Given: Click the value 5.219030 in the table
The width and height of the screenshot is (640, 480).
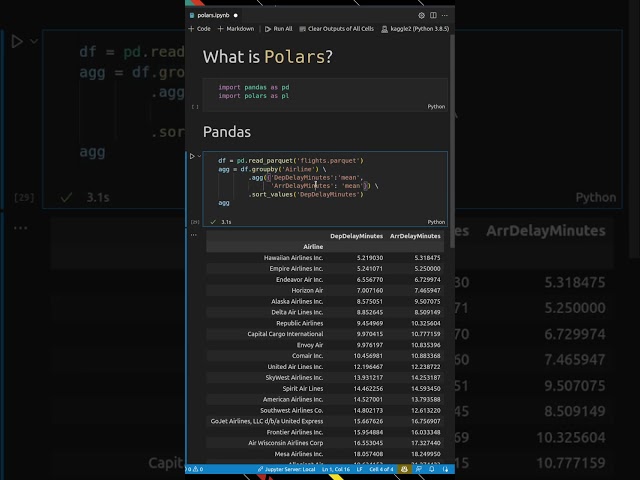Looking at the screenshot, I should [370, 258].
